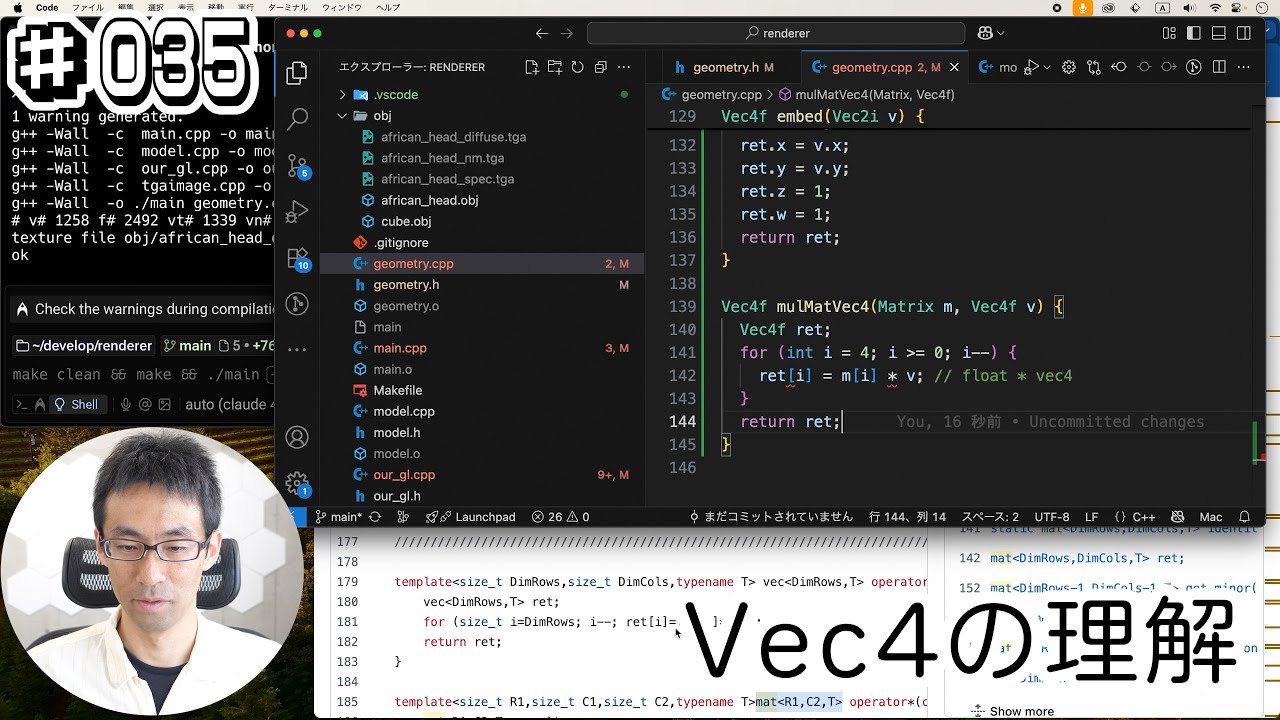The height and width of the screenshot is (720, 1280).
Task: Open the Copilot dropdown chevron in title bar
Action: pos(1000,33)
